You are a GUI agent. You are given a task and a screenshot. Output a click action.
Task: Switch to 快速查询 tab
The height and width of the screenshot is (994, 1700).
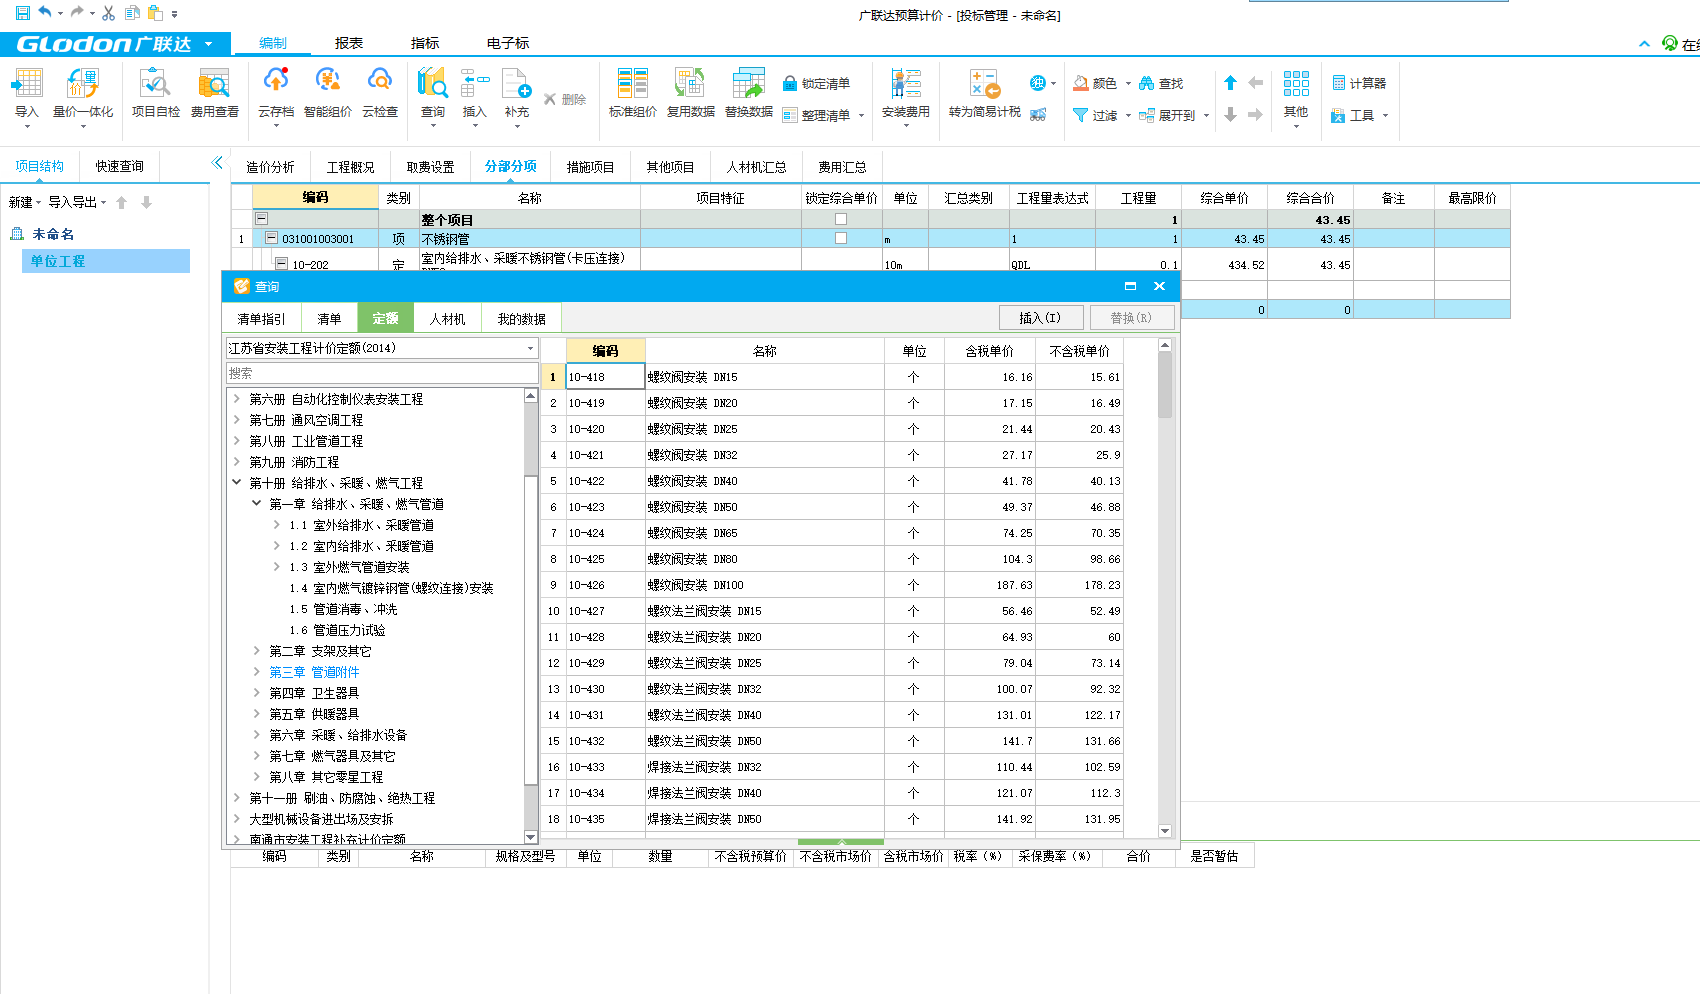tap(120, 166)
